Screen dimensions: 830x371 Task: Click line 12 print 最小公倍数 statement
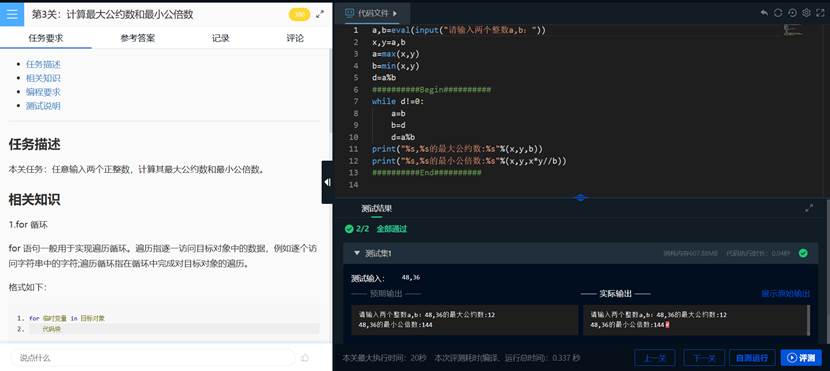(x=469, y=161)
